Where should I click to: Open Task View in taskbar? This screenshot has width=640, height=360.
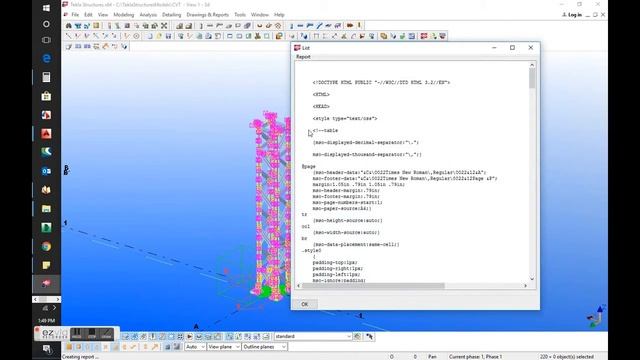(x=46, y=40)
